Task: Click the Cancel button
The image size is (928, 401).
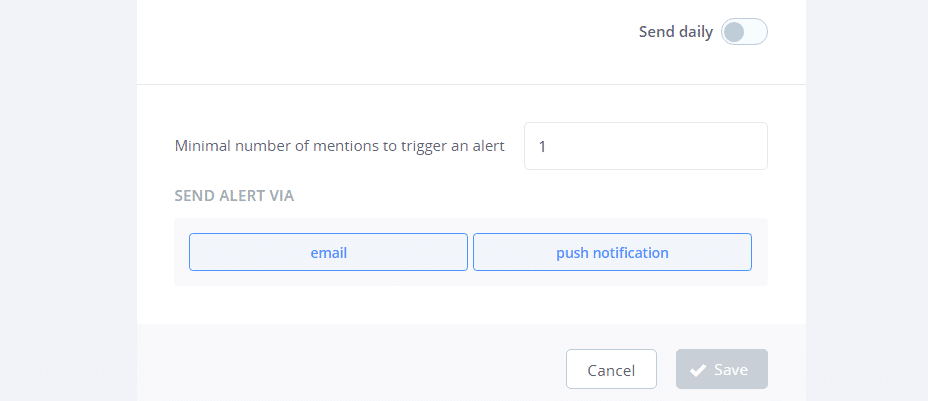Action: pos(611,369)
